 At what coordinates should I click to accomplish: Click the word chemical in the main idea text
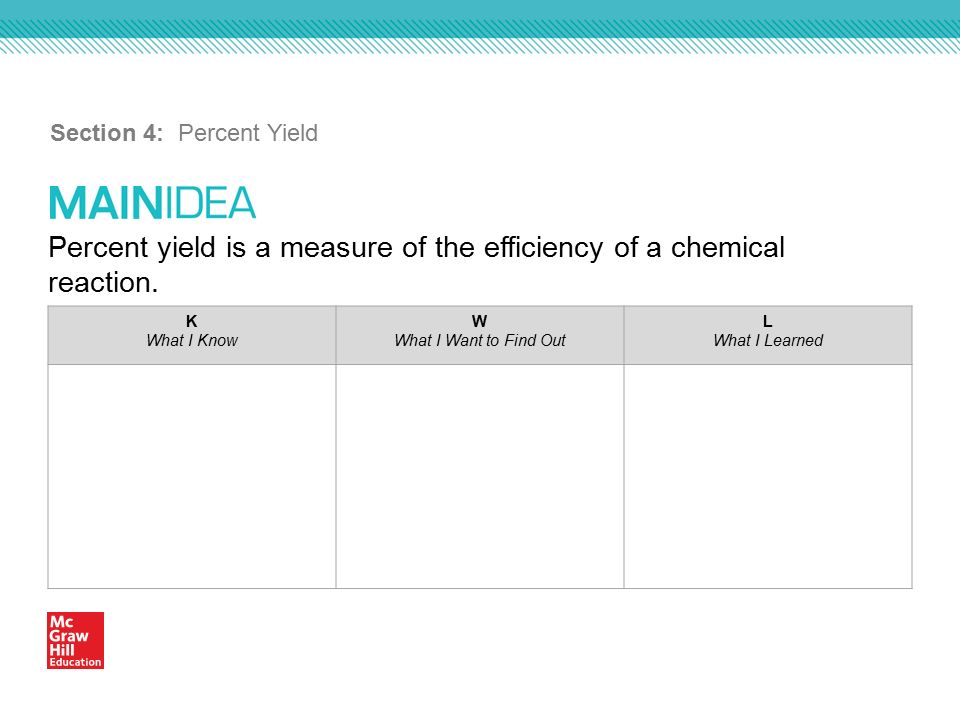pyautogui.click(x=727, y=247)
